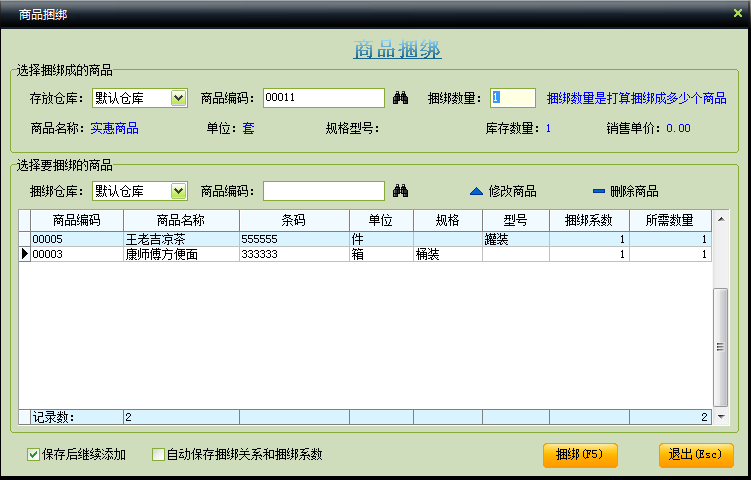The width and height of the screenshot is (751, 480).
Task: Enable 自动保存捆绑关系和捆绑系数 checkbox
Action: [x=158, y=454]
